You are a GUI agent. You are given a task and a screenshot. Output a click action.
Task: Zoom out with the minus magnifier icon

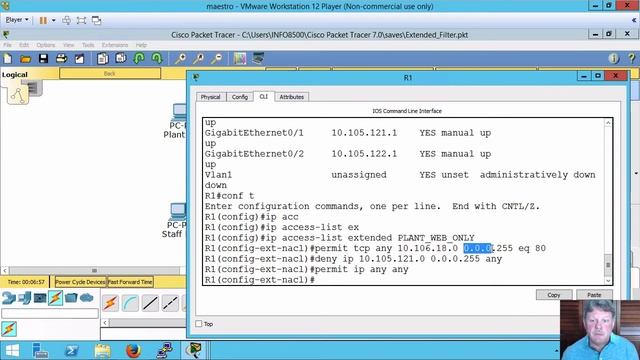216,59
